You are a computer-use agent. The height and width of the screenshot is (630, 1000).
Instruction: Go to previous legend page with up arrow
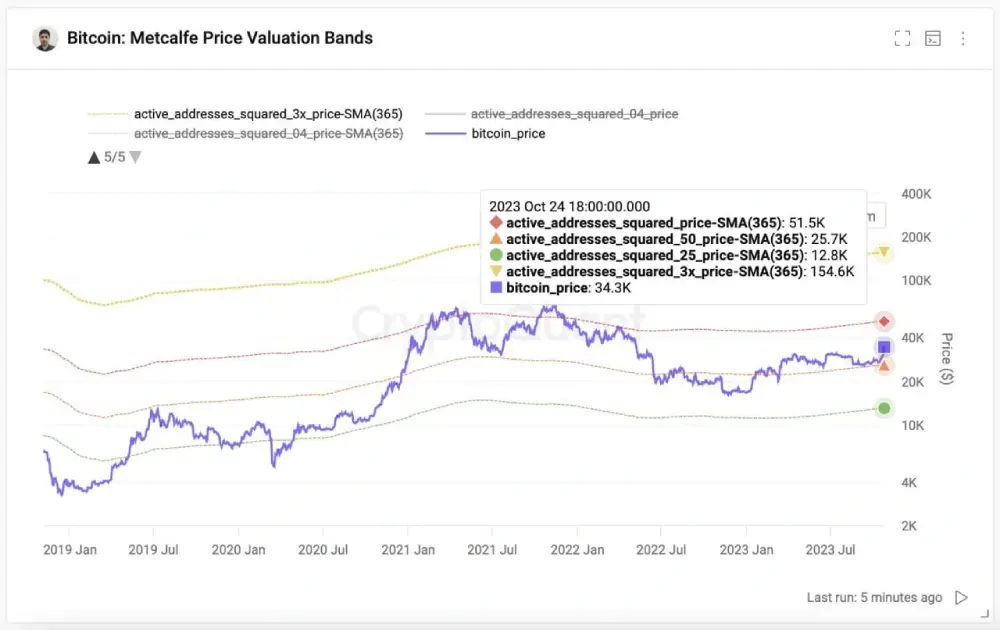tap(94, 157)
